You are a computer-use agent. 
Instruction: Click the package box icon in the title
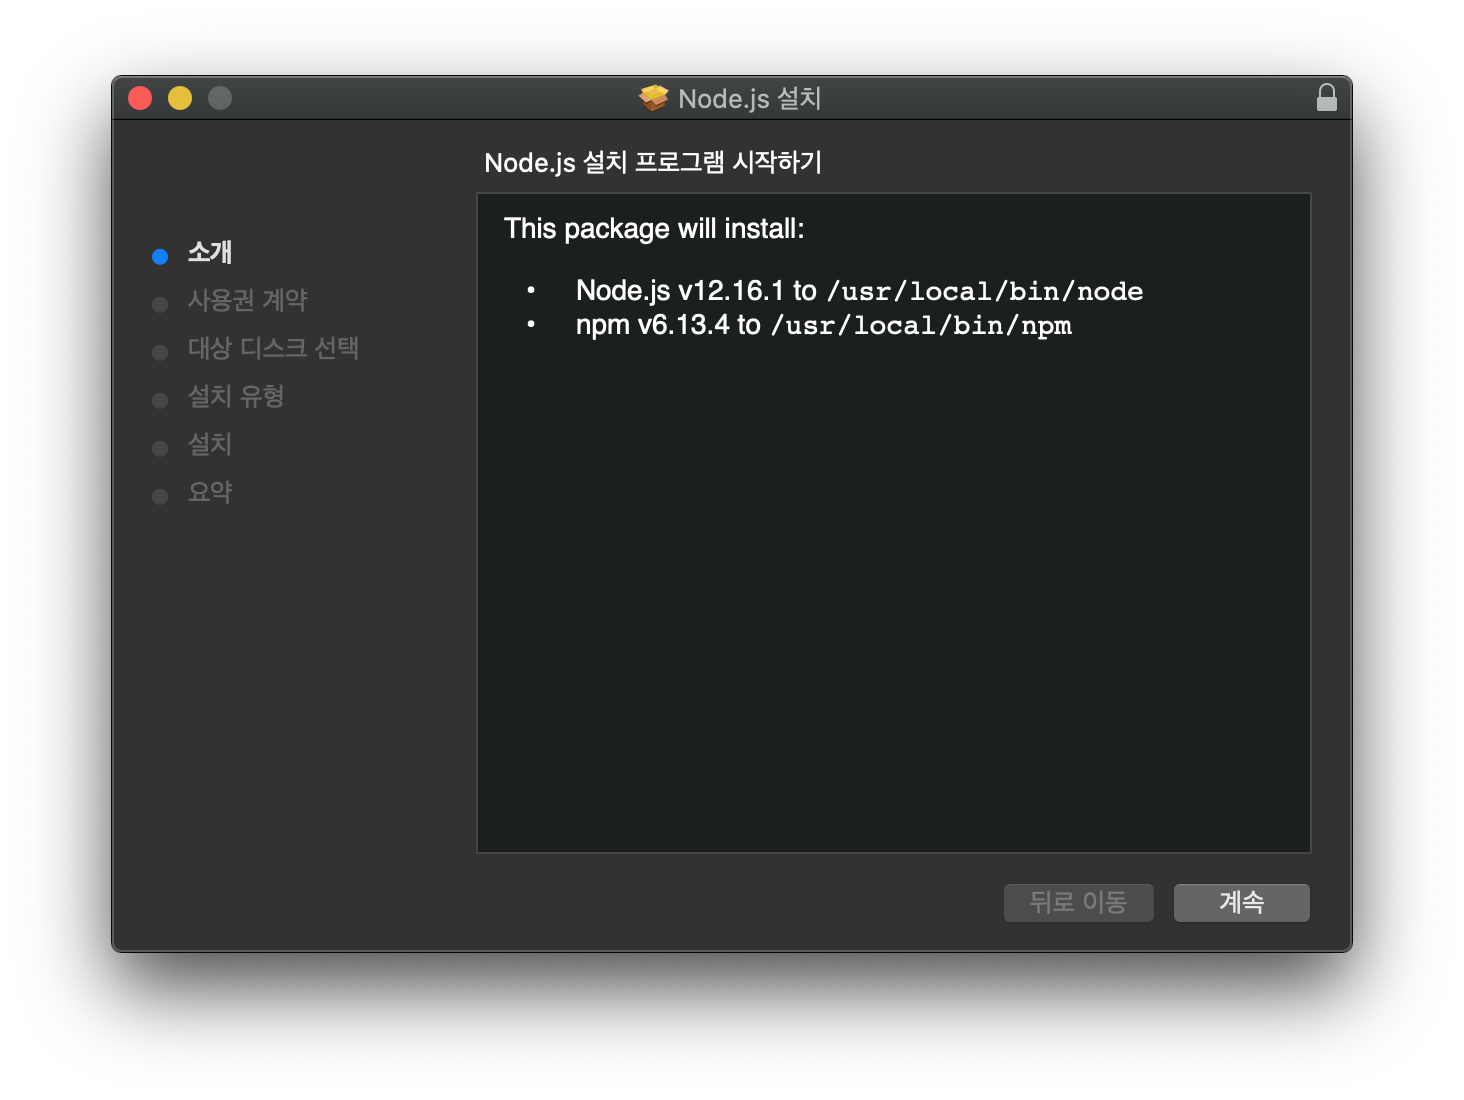pyautogui.click(x=654, y=98)
